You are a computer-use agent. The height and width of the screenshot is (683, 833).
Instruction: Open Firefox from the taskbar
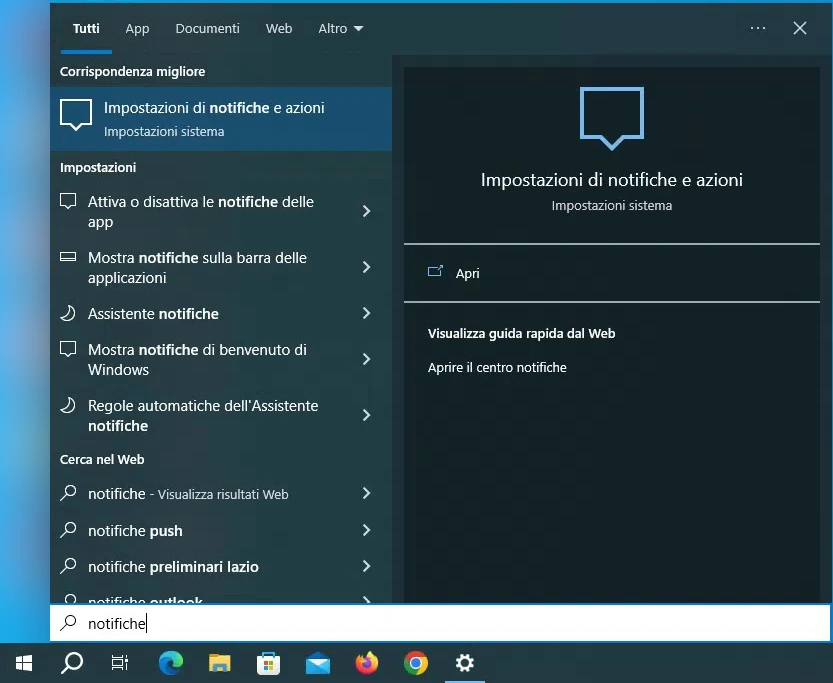pos(366,662)
